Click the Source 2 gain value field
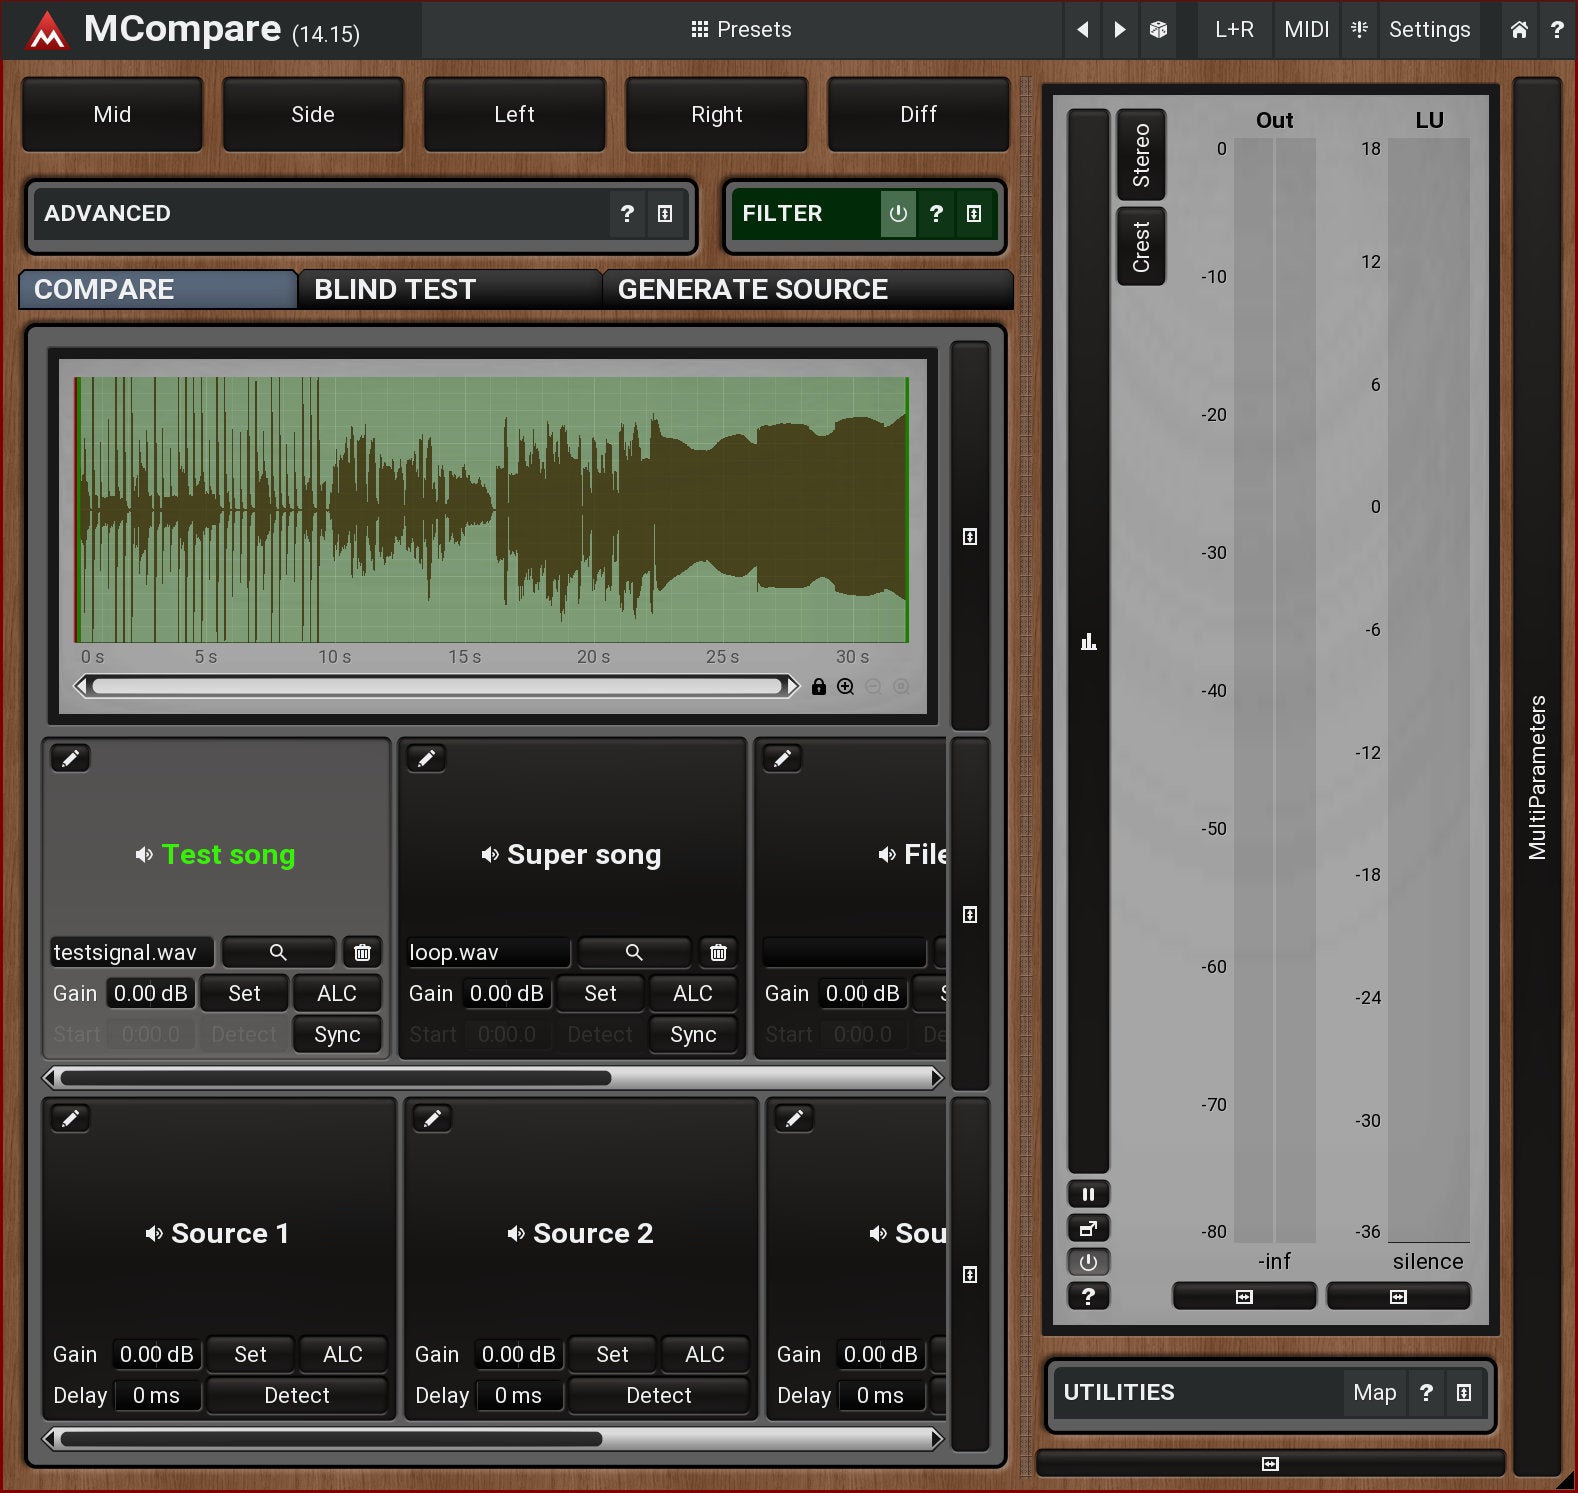The width and height of the screenshot is (1578, 1493). (x=518, y=1355)
